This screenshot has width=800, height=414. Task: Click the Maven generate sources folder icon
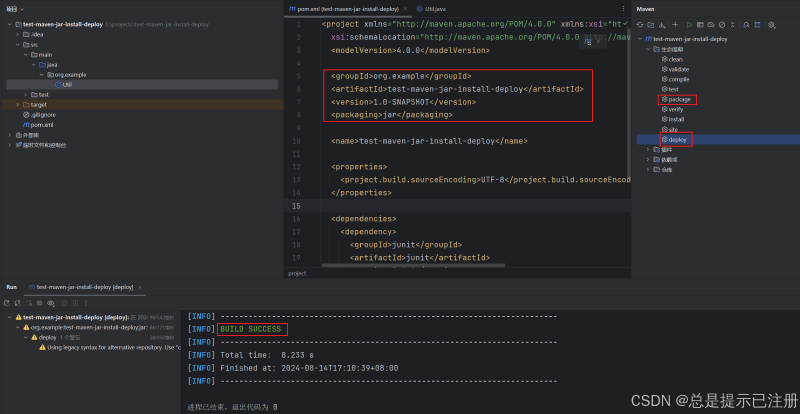[651, 25]
